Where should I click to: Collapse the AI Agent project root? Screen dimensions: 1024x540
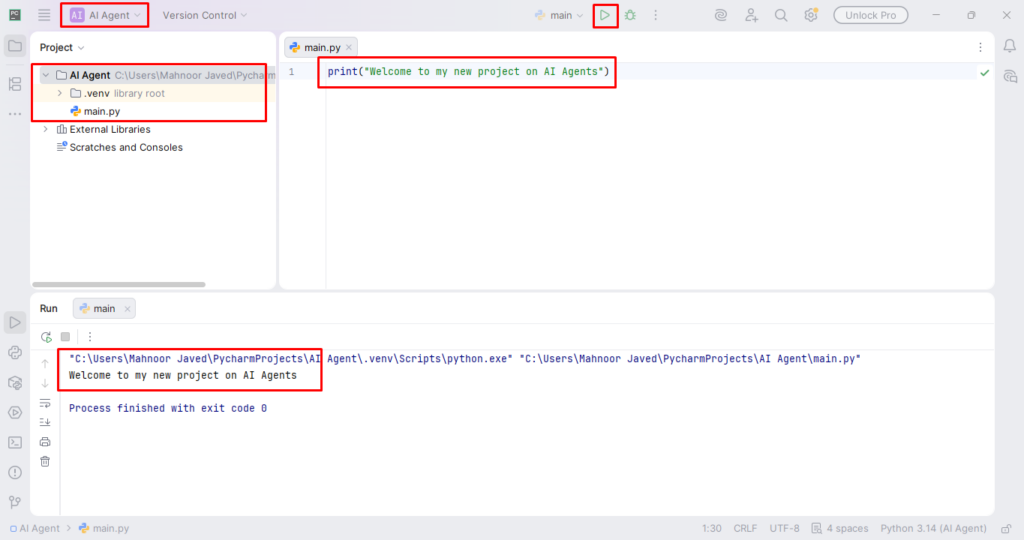pyautogui.click(x=46, y=75)
